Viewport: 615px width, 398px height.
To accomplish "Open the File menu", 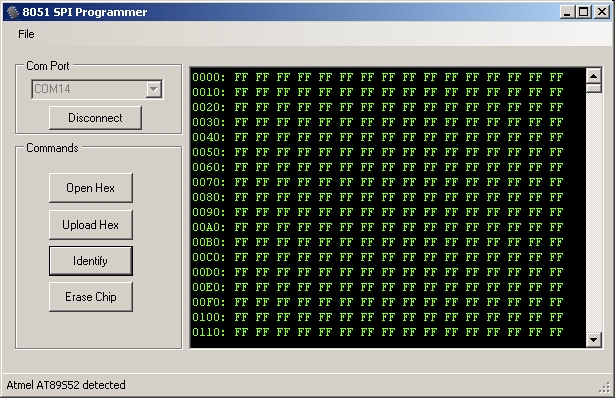I will tap(26, 34).
